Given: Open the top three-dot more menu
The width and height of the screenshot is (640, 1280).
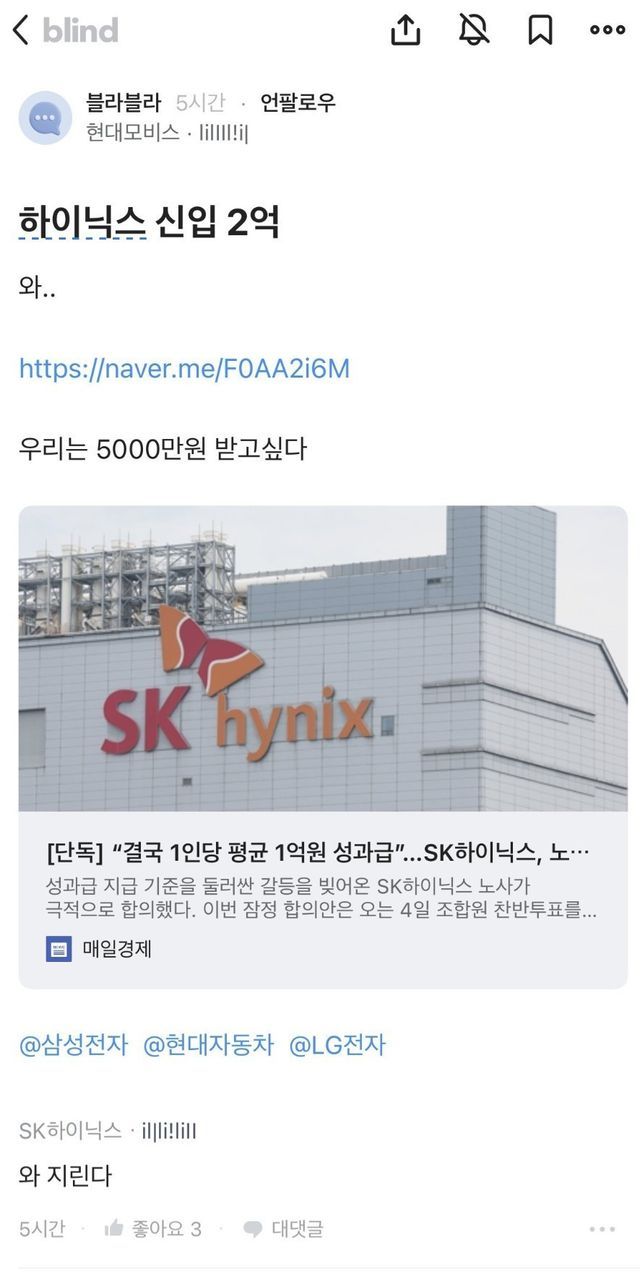Looking at the screenshot, I should click(x=607, y=31).
